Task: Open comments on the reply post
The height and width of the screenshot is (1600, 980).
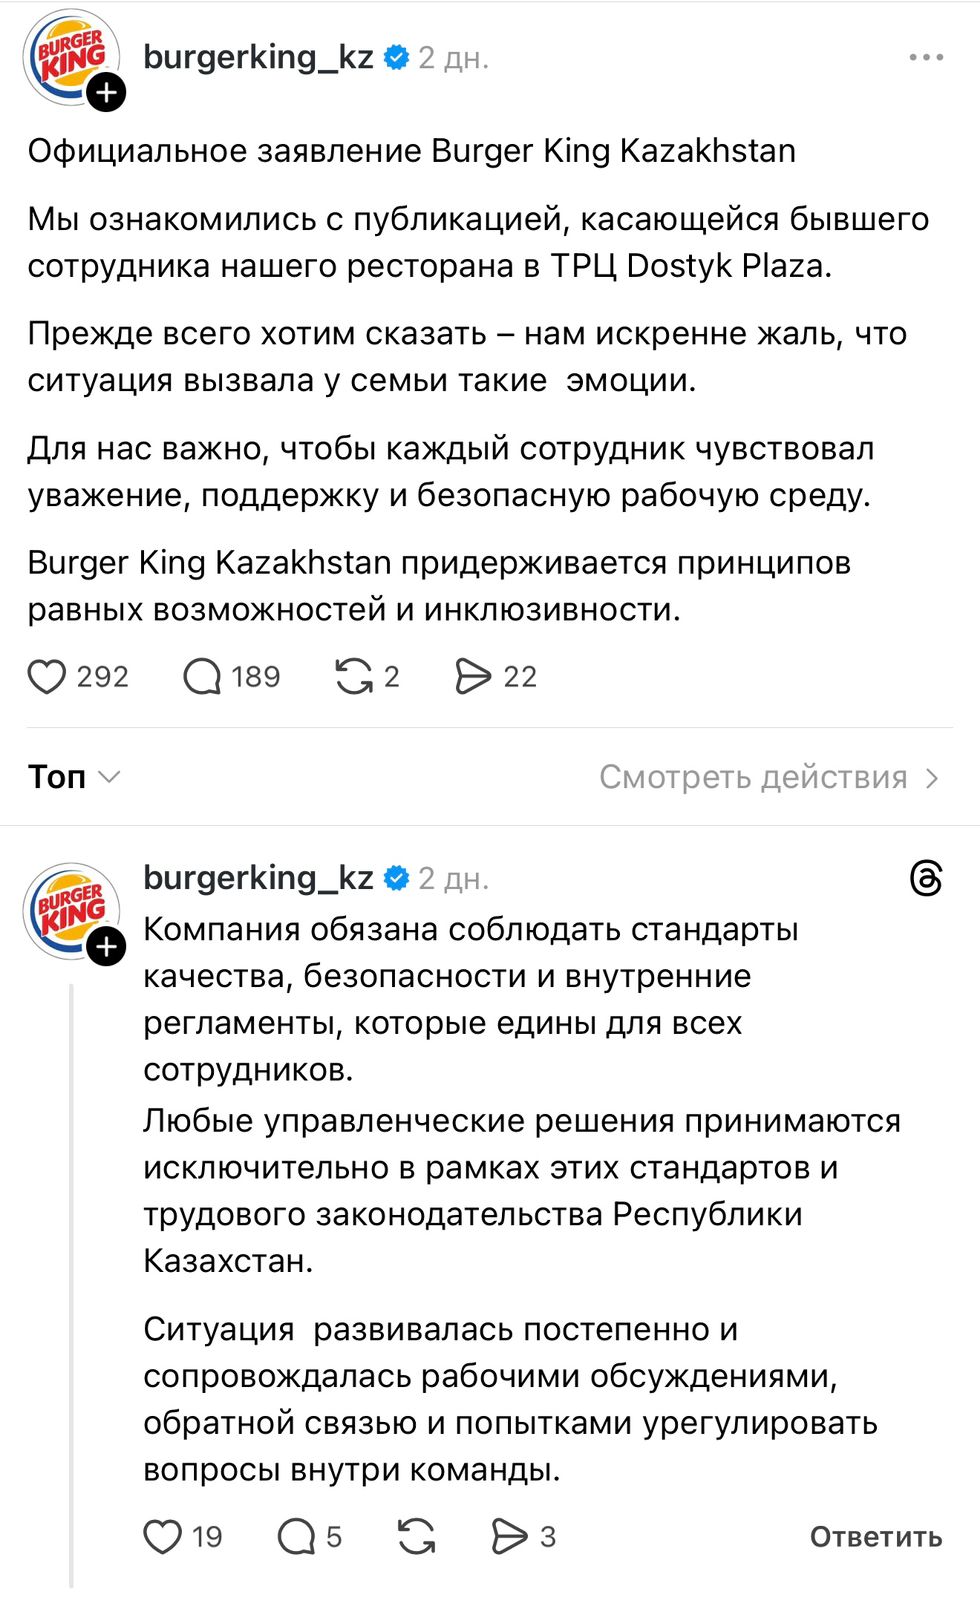Action: pyautogui.click(x=296, y=1537)
